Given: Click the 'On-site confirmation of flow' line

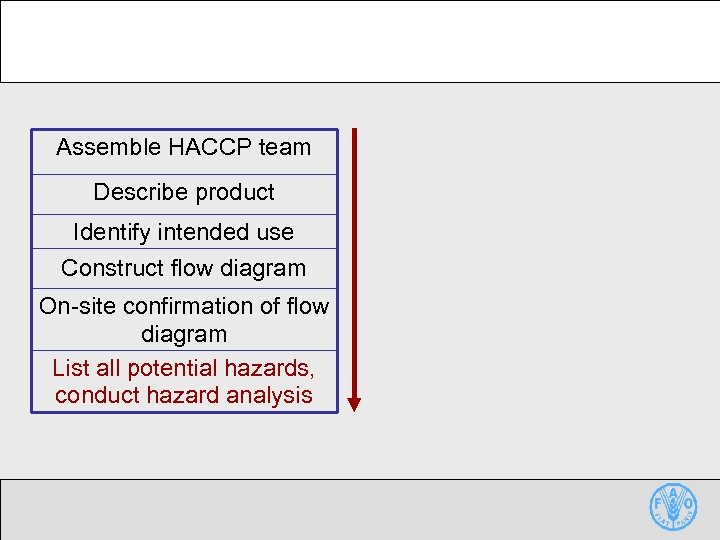Looking at the screenshot, I should click(x=184, y=306).
